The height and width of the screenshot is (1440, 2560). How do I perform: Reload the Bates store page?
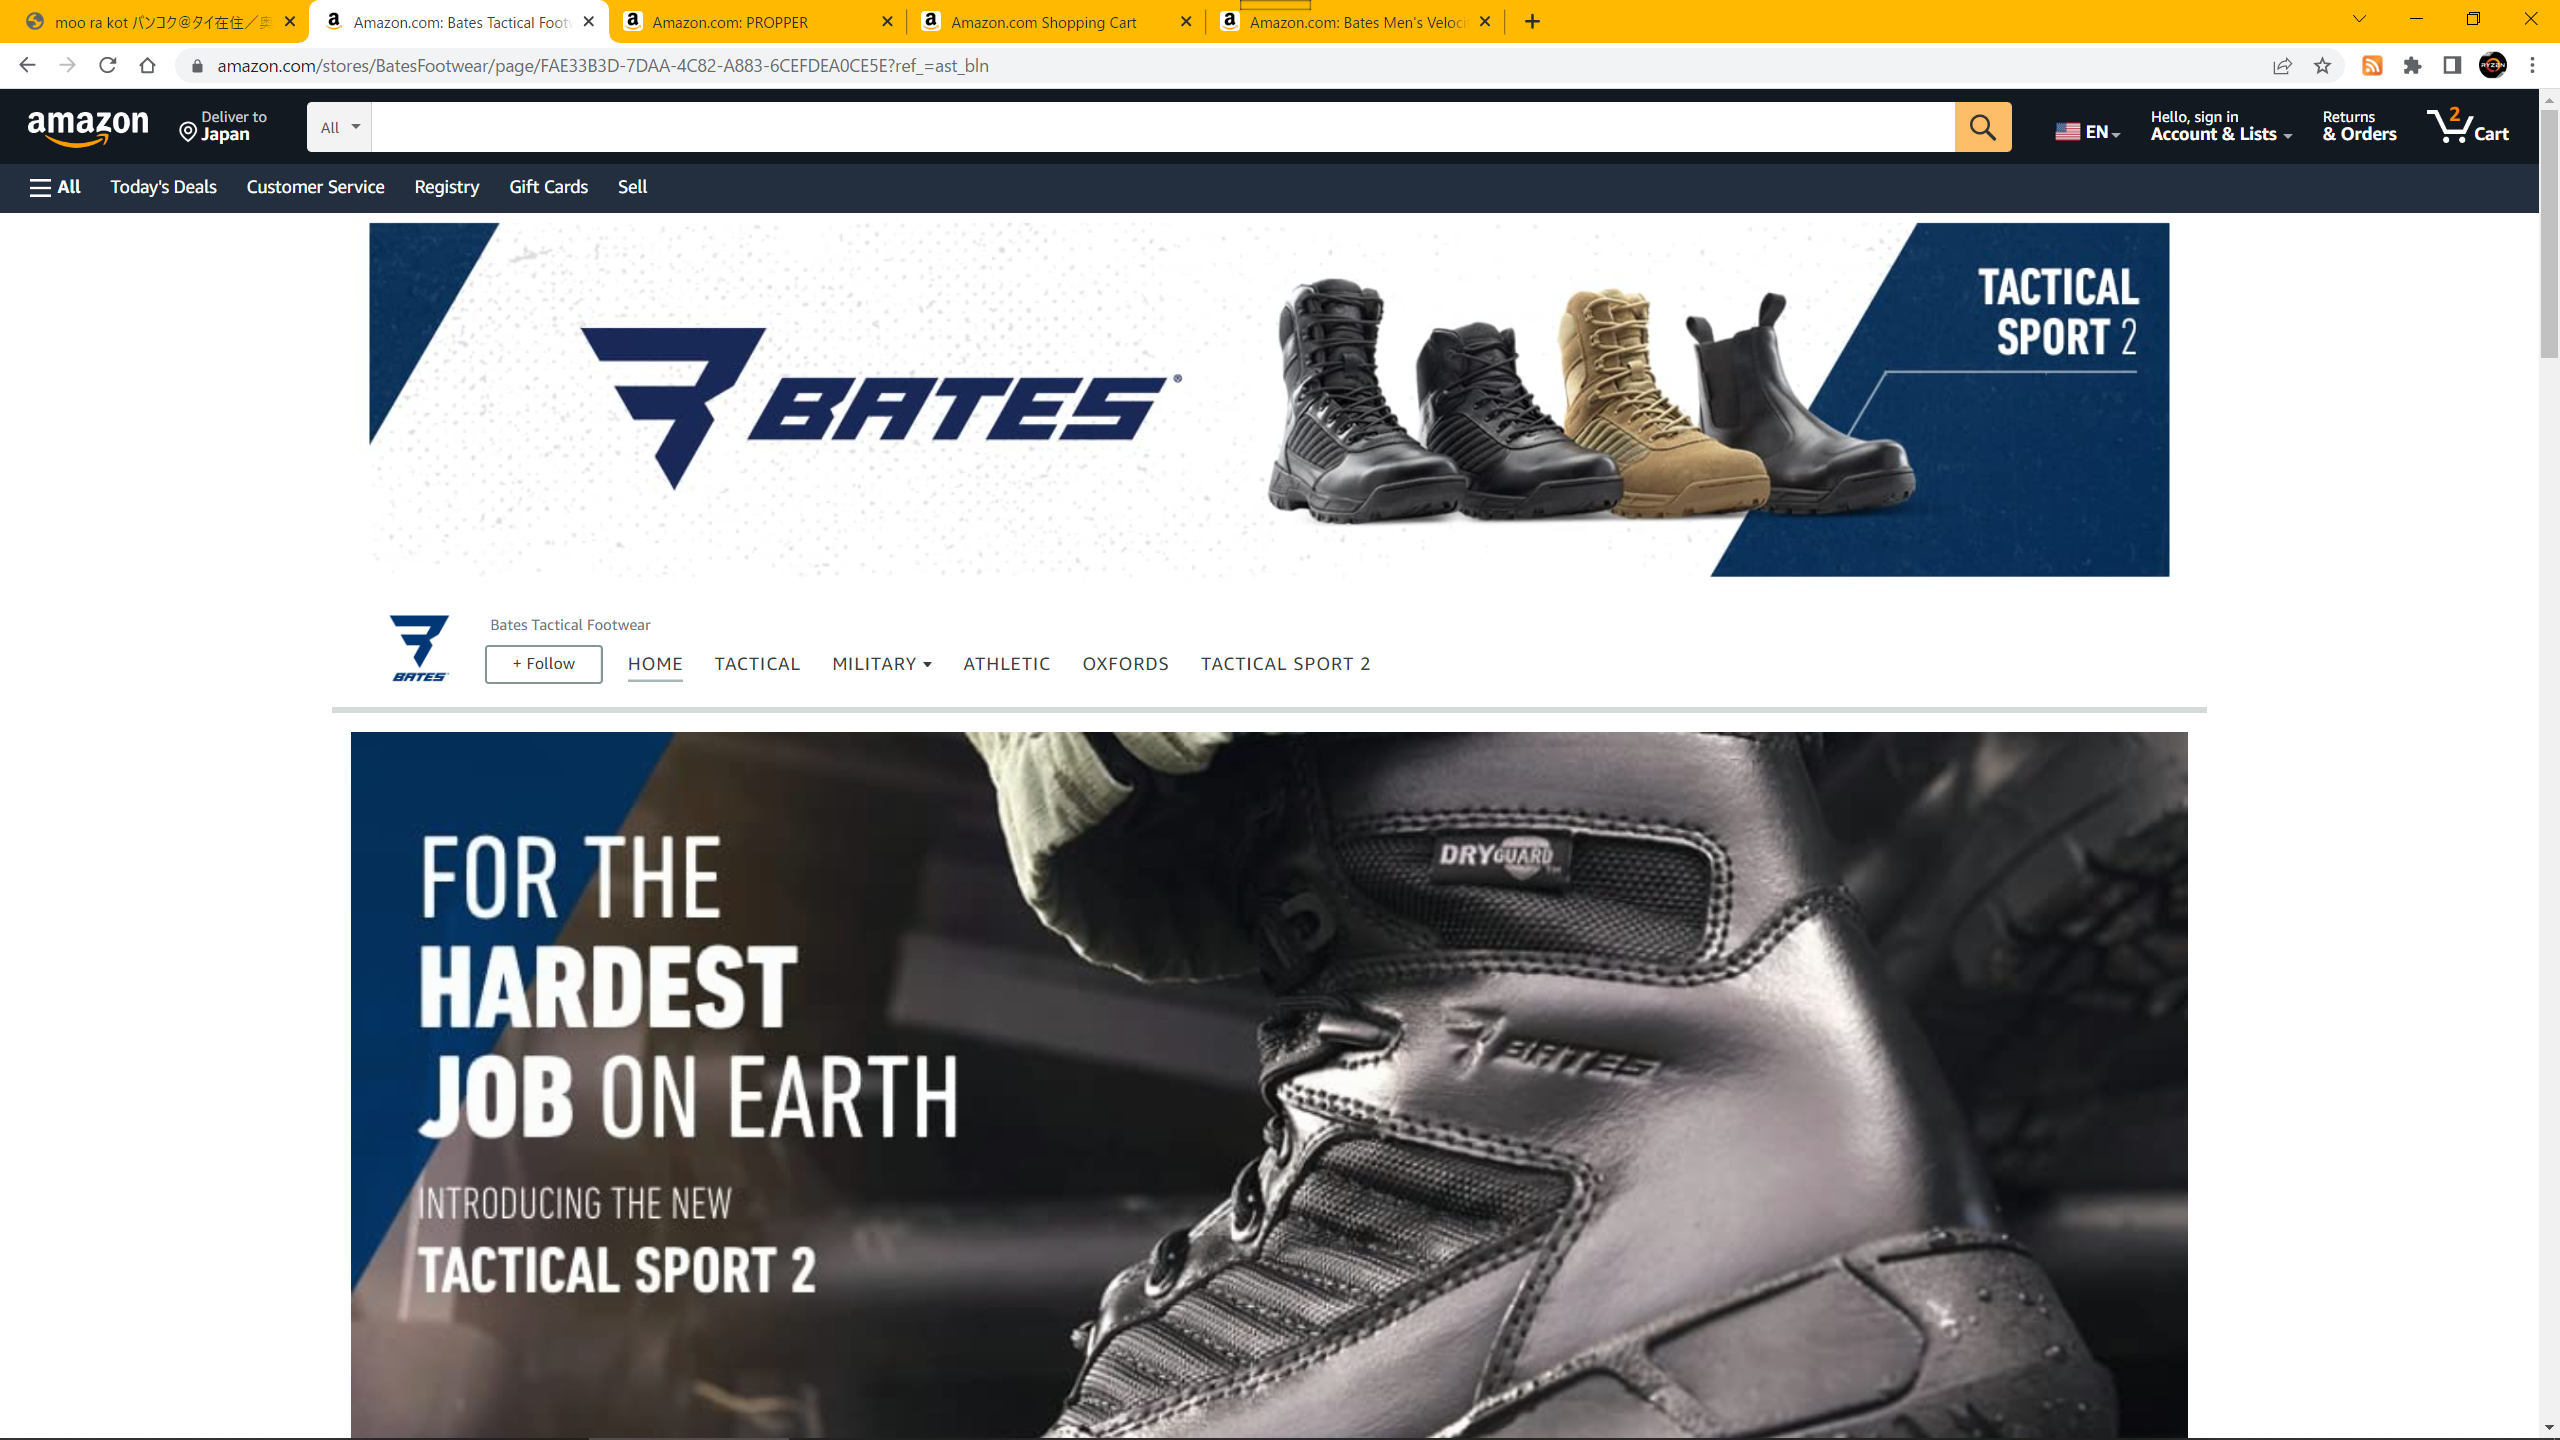107,65
